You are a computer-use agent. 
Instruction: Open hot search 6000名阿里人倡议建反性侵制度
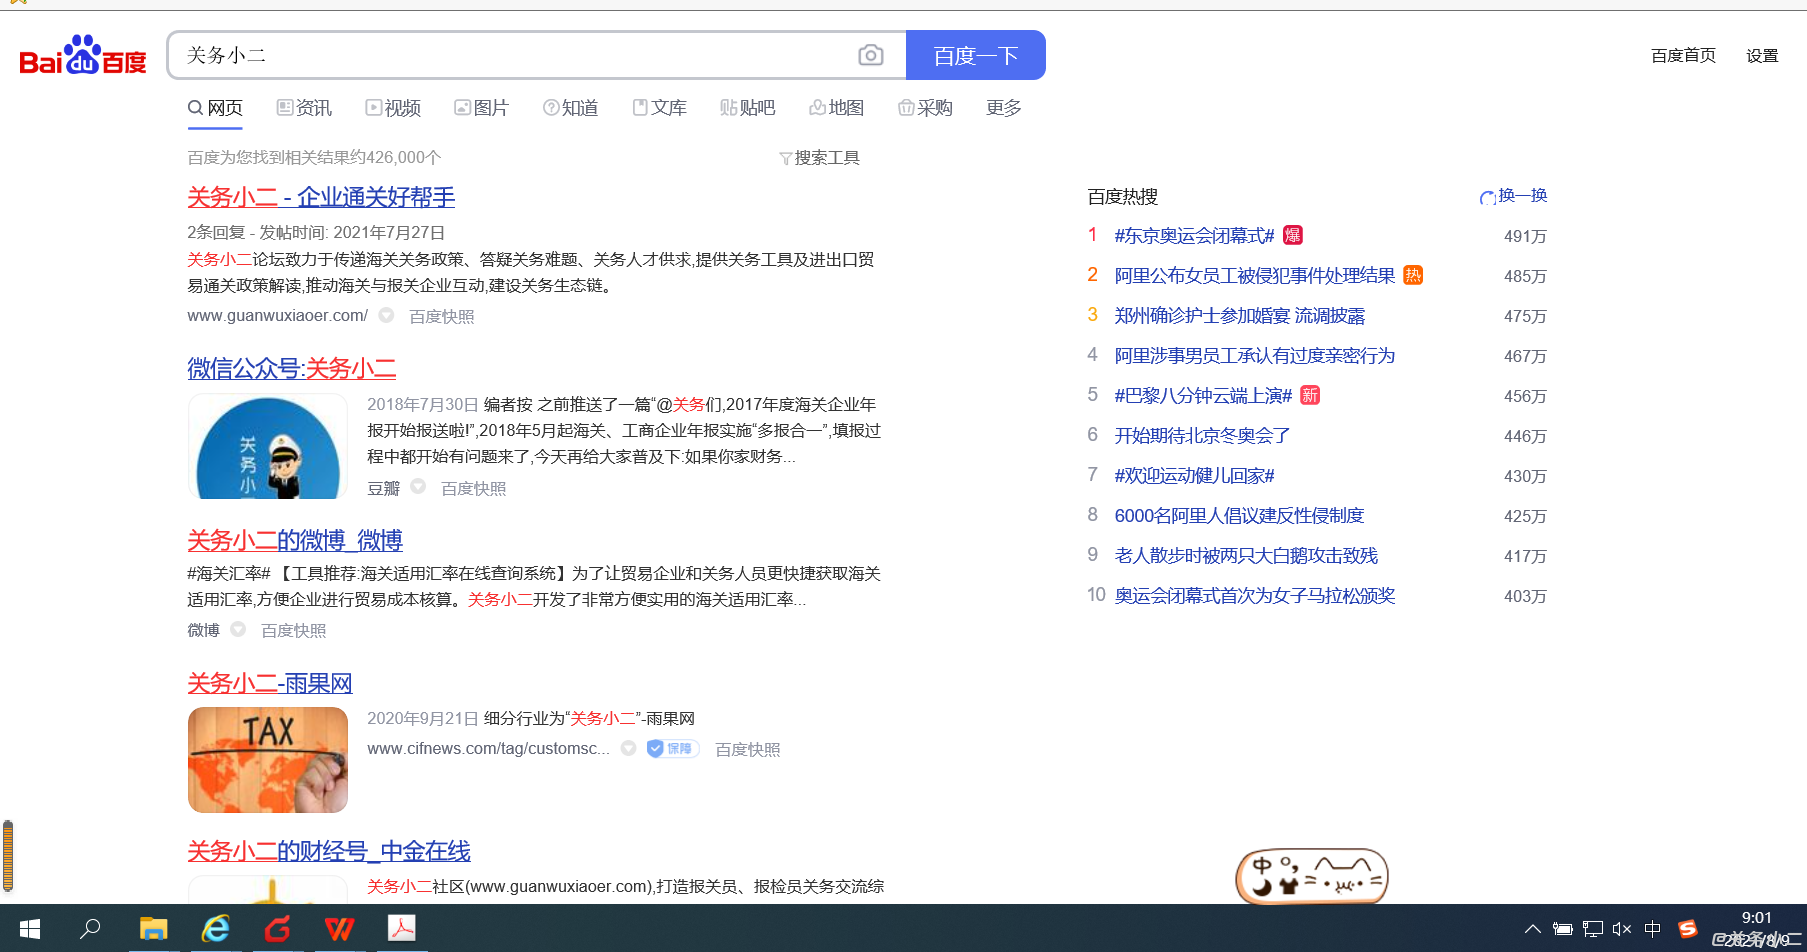pos(1239,516)
